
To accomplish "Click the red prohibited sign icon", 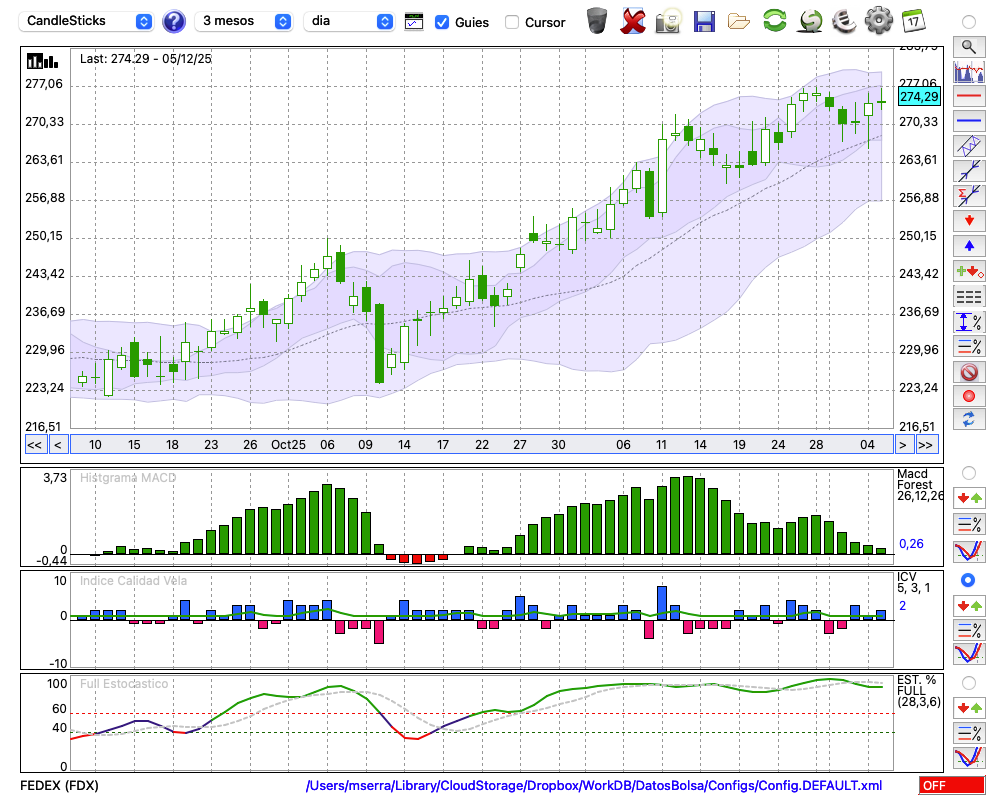I will pyautogui.click(x=969, y=371).
